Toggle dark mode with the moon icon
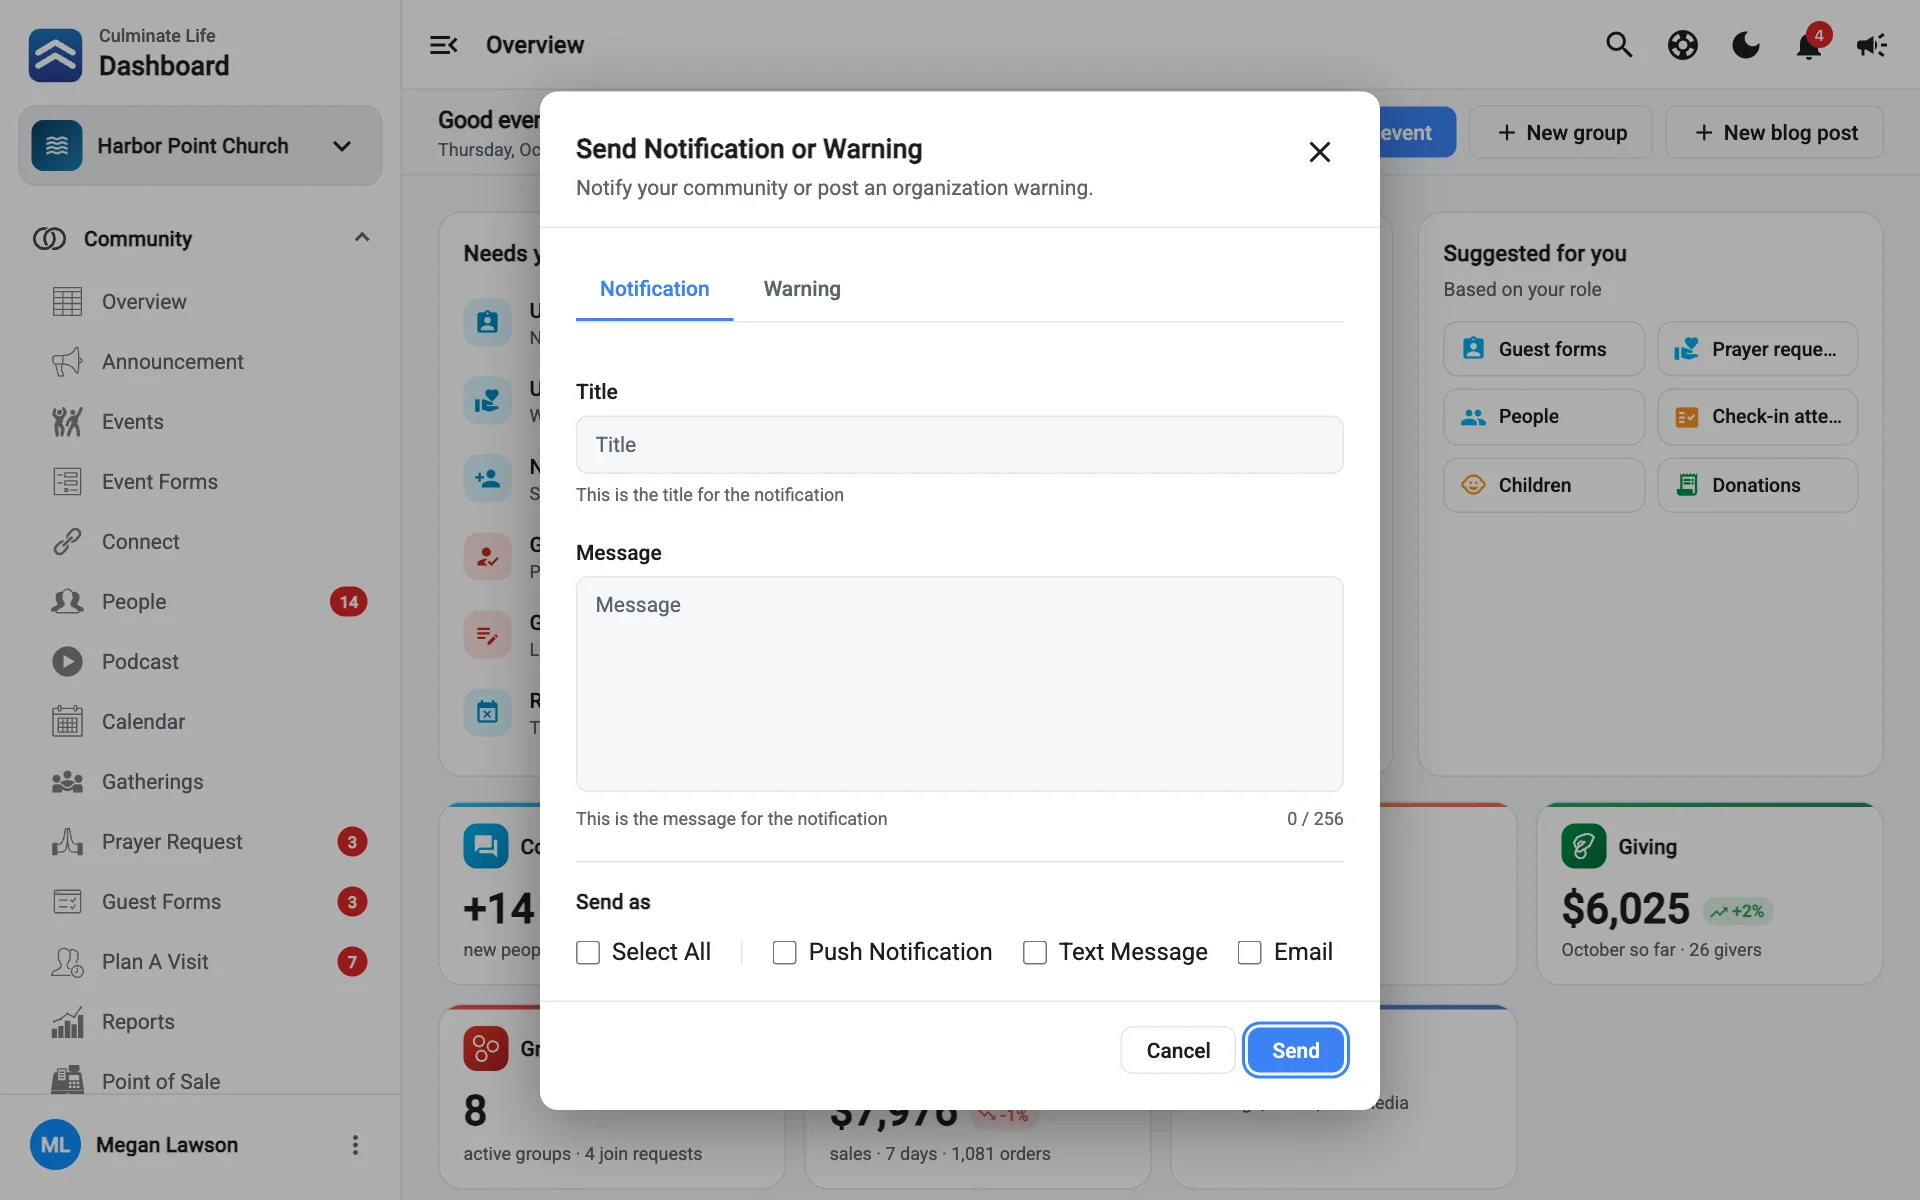 coord(1746,45)
